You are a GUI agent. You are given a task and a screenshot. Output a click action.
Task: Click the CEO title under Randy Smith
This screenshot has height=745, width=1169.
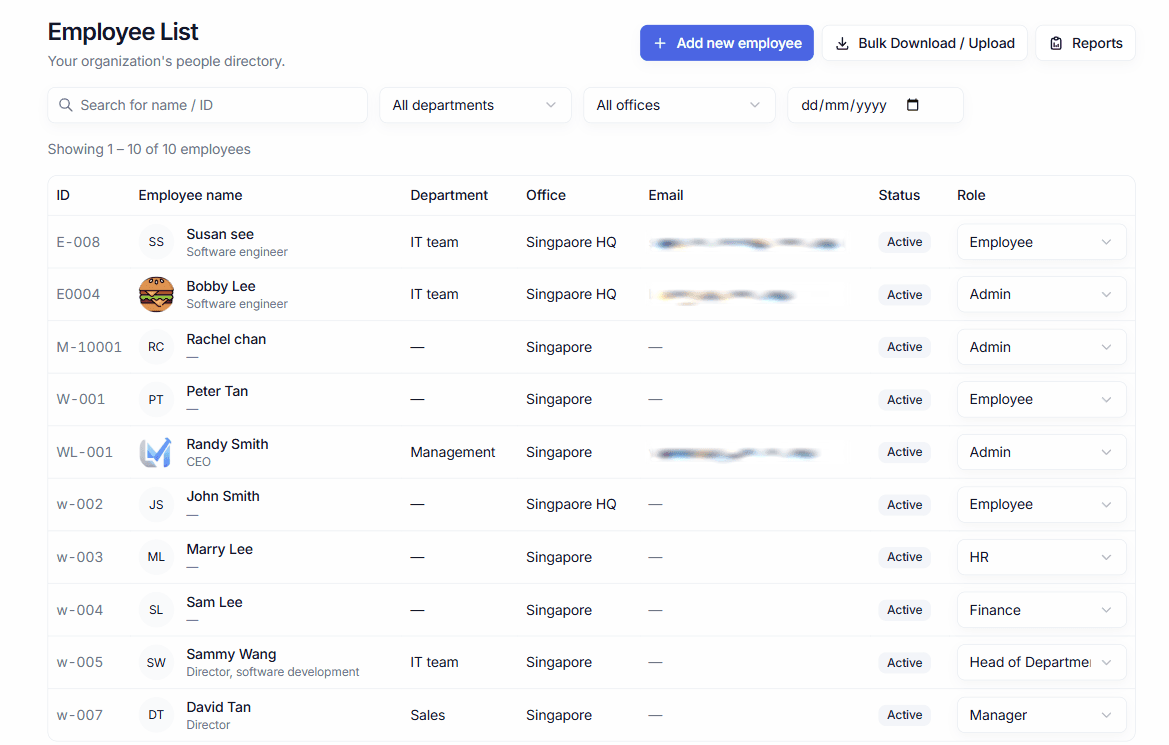coord(198,462)
